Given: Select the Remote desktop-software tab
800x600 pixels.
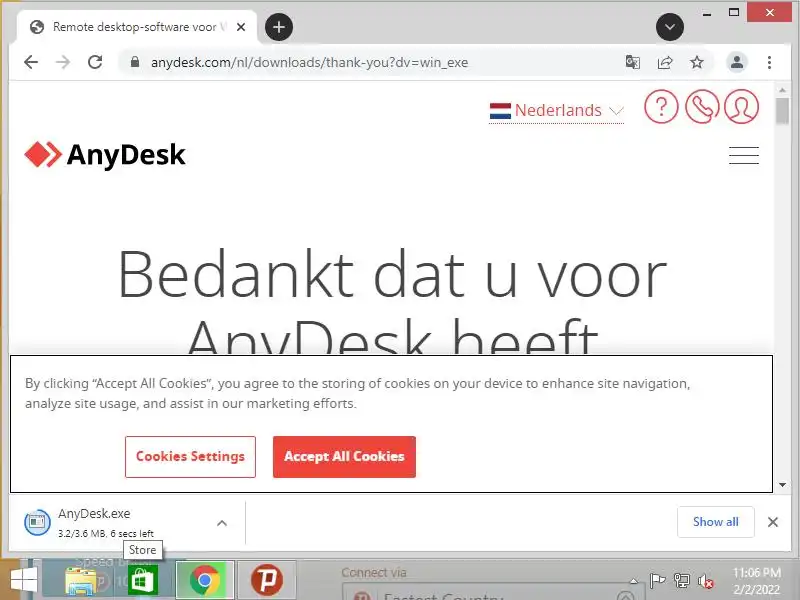Looking at the screenshot, I should tap(136, 27).
